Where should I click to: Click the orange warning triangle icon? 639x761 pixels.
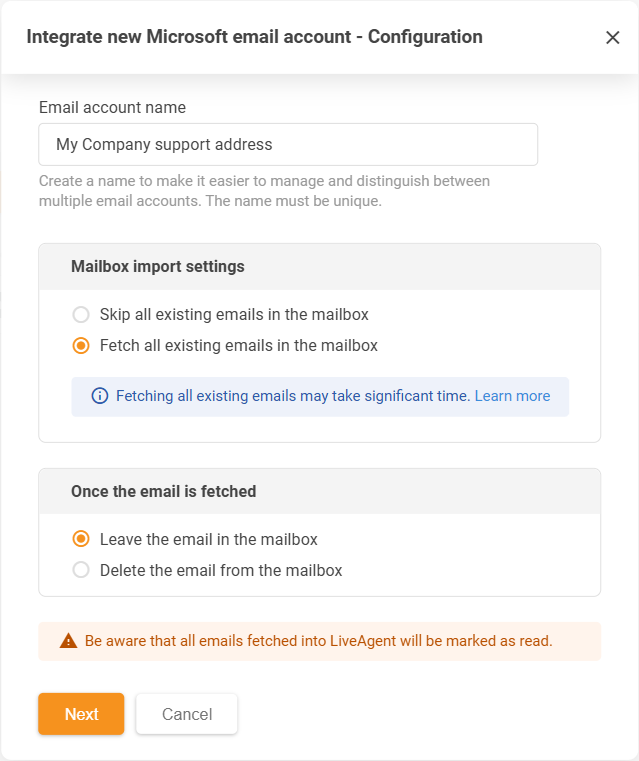68,641
